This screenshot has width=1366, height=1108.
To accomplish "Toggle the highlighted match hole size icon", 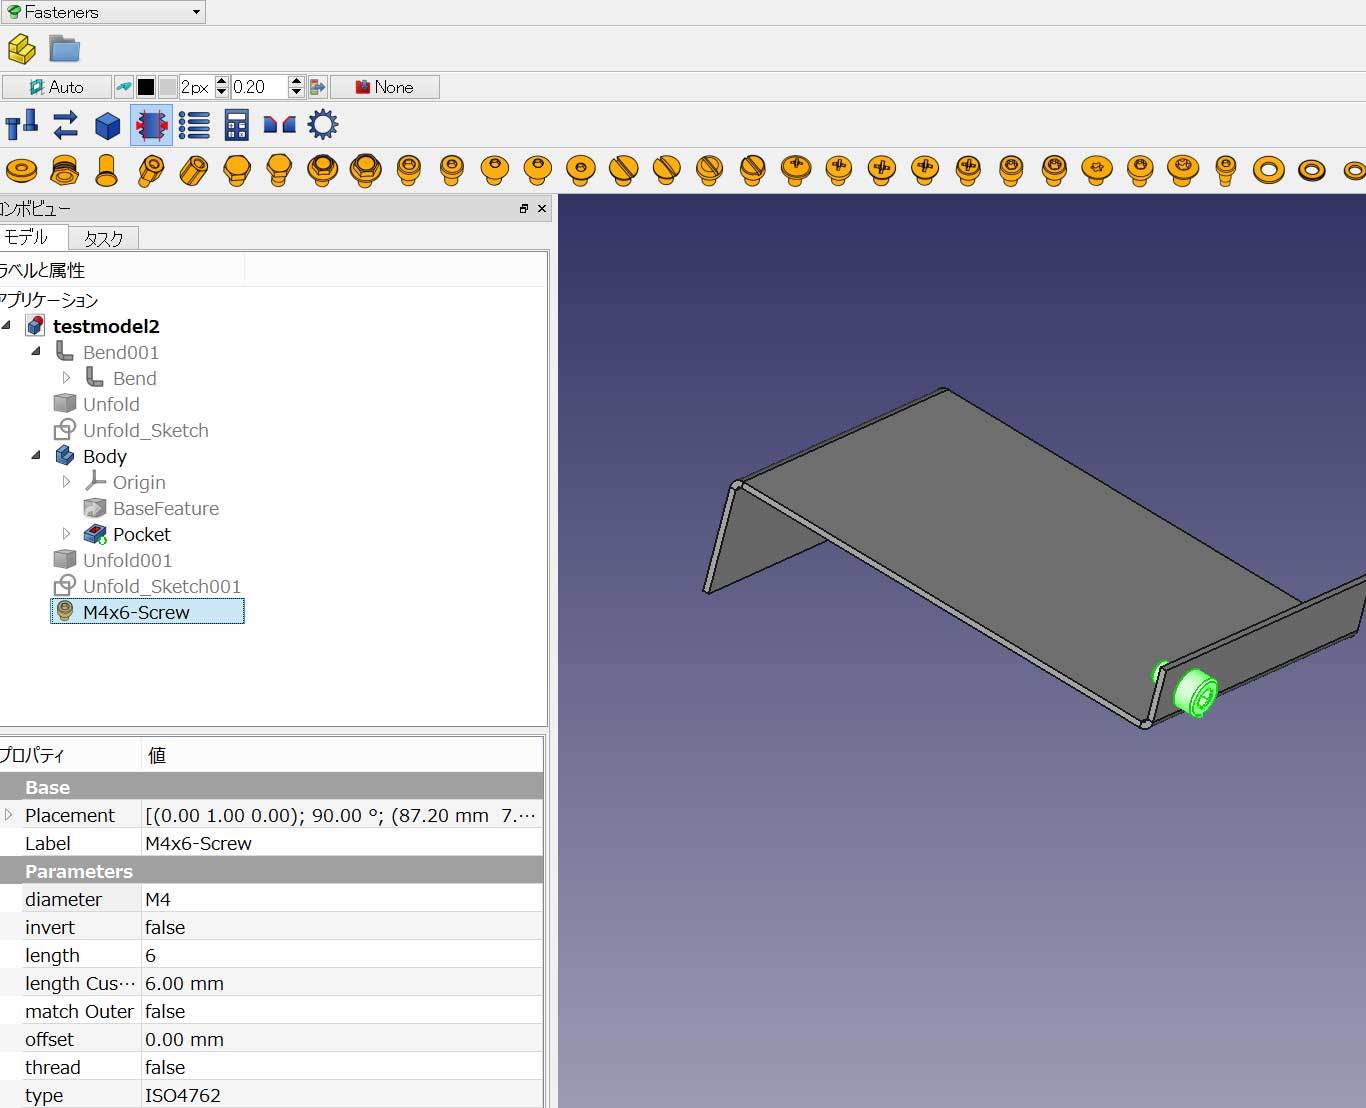I will [x=151, y=125].
